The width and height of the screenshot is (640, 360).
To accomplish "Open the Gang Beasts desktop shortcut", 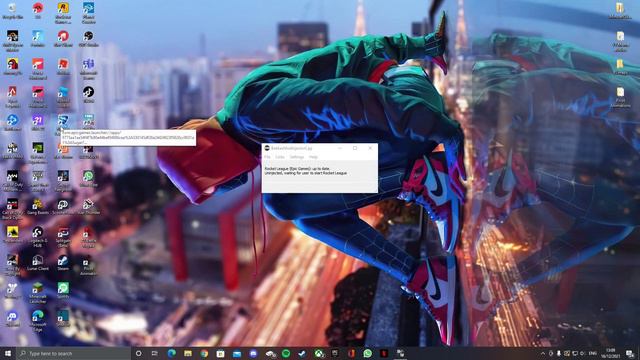I will pos(38,207).
